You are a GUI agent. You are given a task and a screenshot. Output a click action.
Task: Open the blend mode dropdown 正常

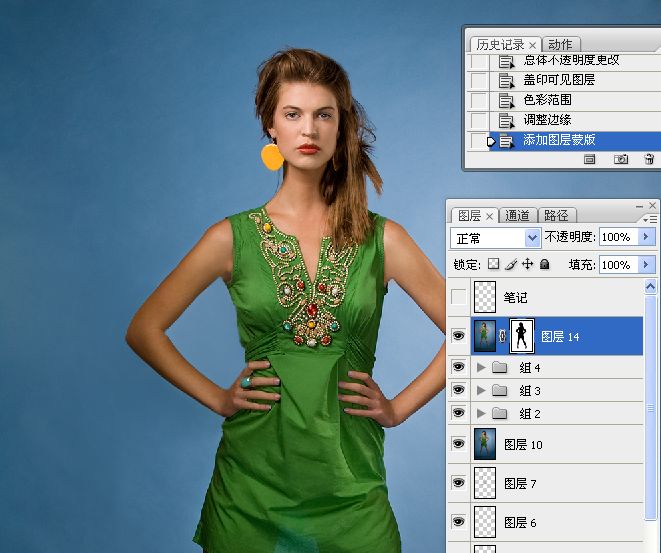tap(495, 239)
